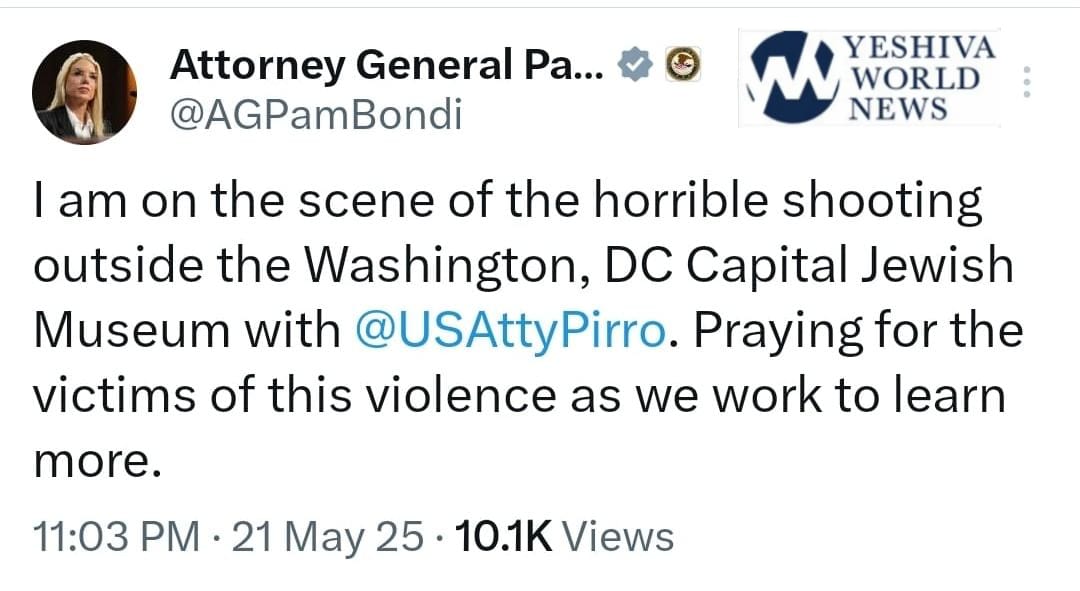This screenshot has height=591, width=1080.
Task: Click the "21 May 25" date
Action: click(x=327, y=537)
